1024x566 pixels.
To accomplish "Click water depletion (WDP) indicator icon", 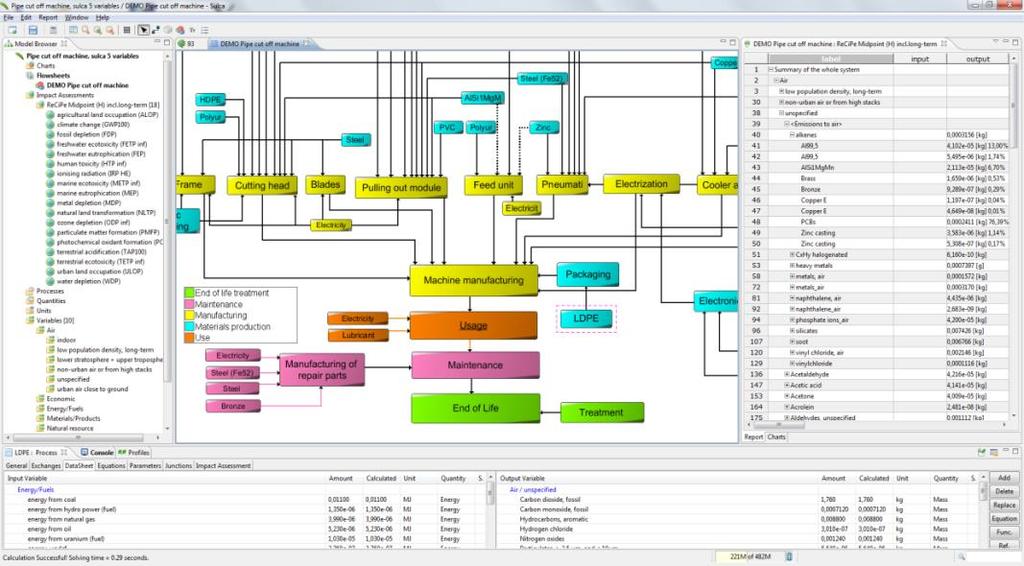I will (x=50, y=281).
